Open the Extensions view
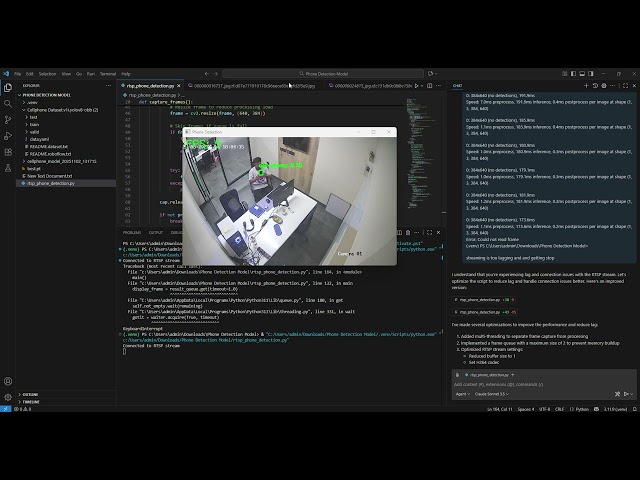This screenshot has width=640, height=480. point(8,152)
